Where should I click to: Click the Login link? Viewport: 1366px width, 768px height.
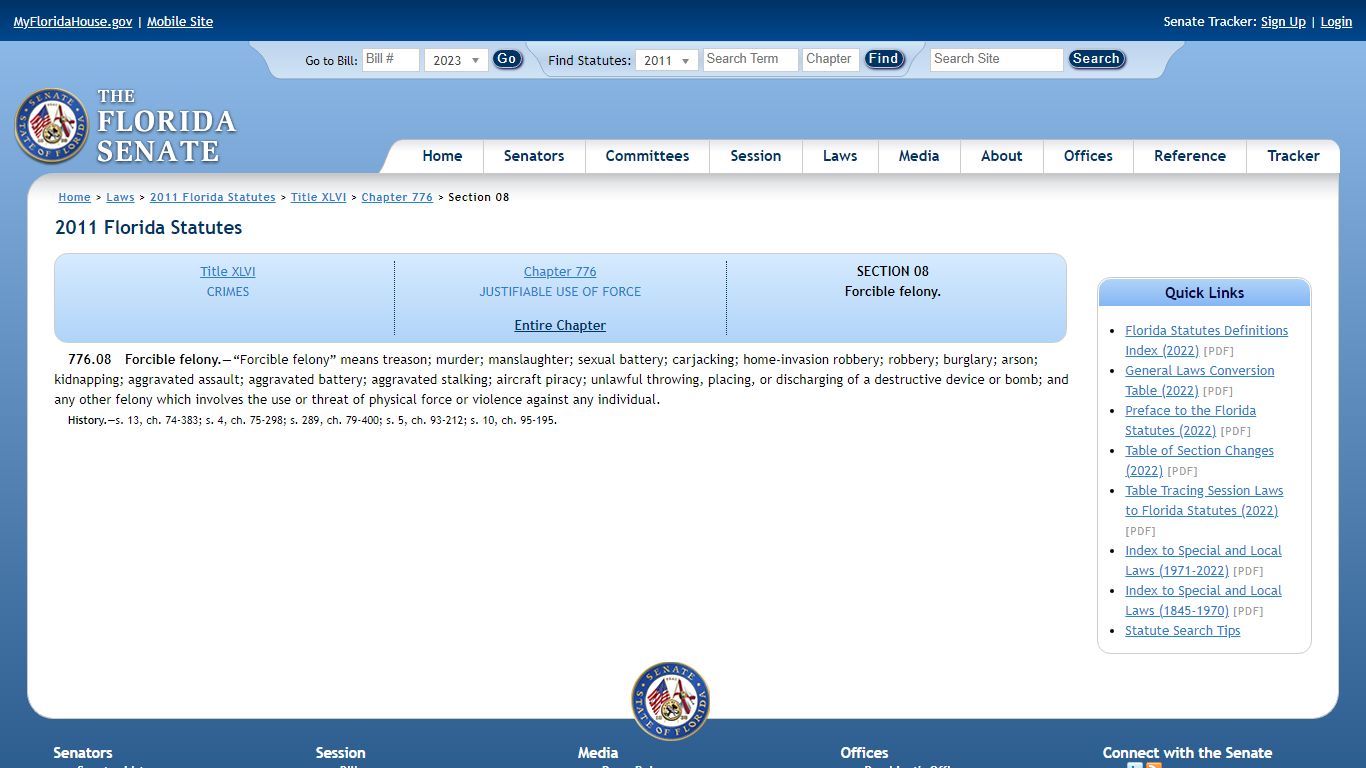click(x=1336, y=21)
